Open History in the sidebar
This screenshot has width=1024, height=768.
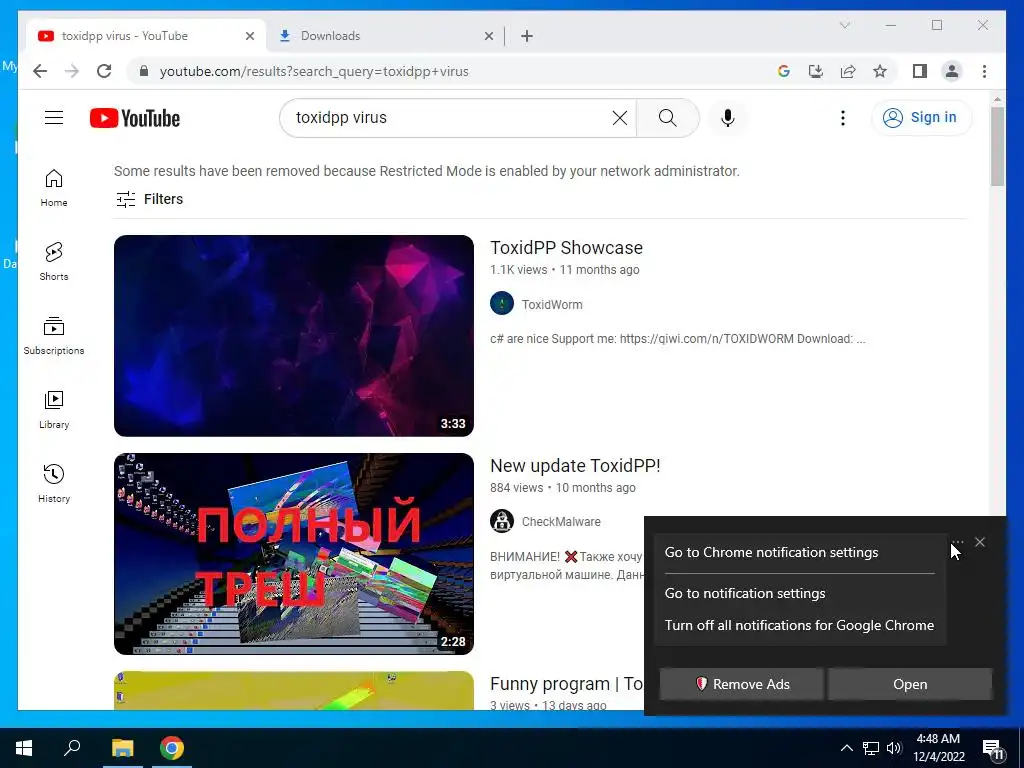tap(54, 483)
